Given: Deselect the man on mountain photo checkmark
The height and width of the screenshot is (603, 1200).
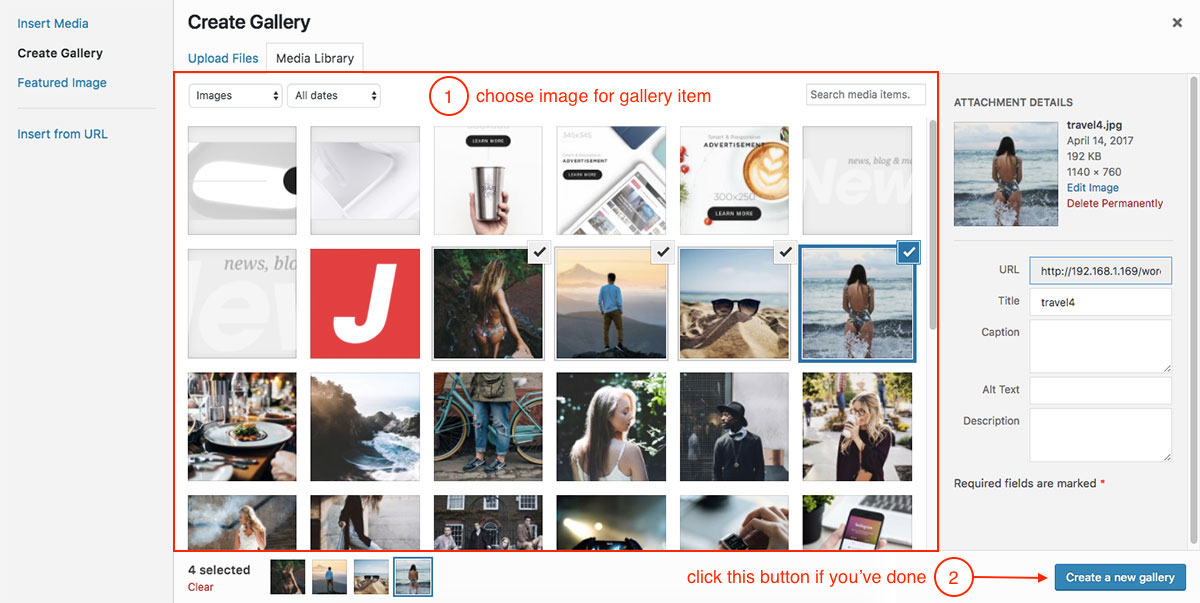Looking at the screenshot, I should [x=662, y=253].
